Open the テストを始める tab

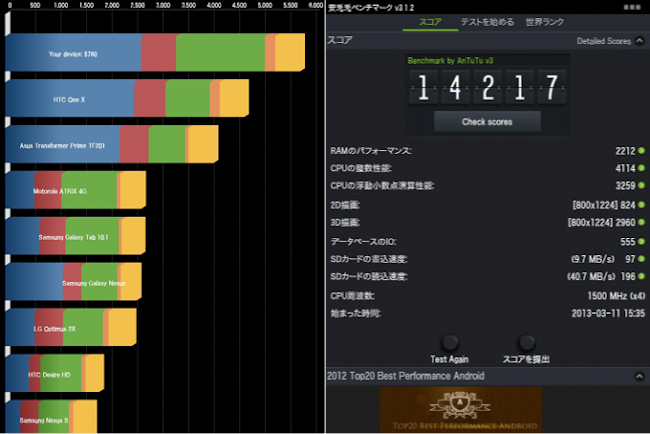[x=487, y=22]
